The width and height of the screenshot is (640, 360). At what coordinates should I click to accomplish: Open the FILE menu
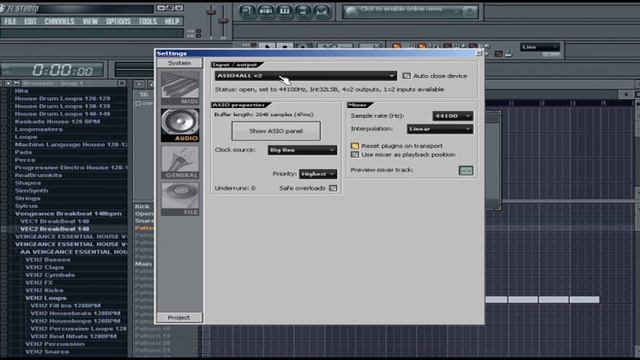[x=10, y=21]
